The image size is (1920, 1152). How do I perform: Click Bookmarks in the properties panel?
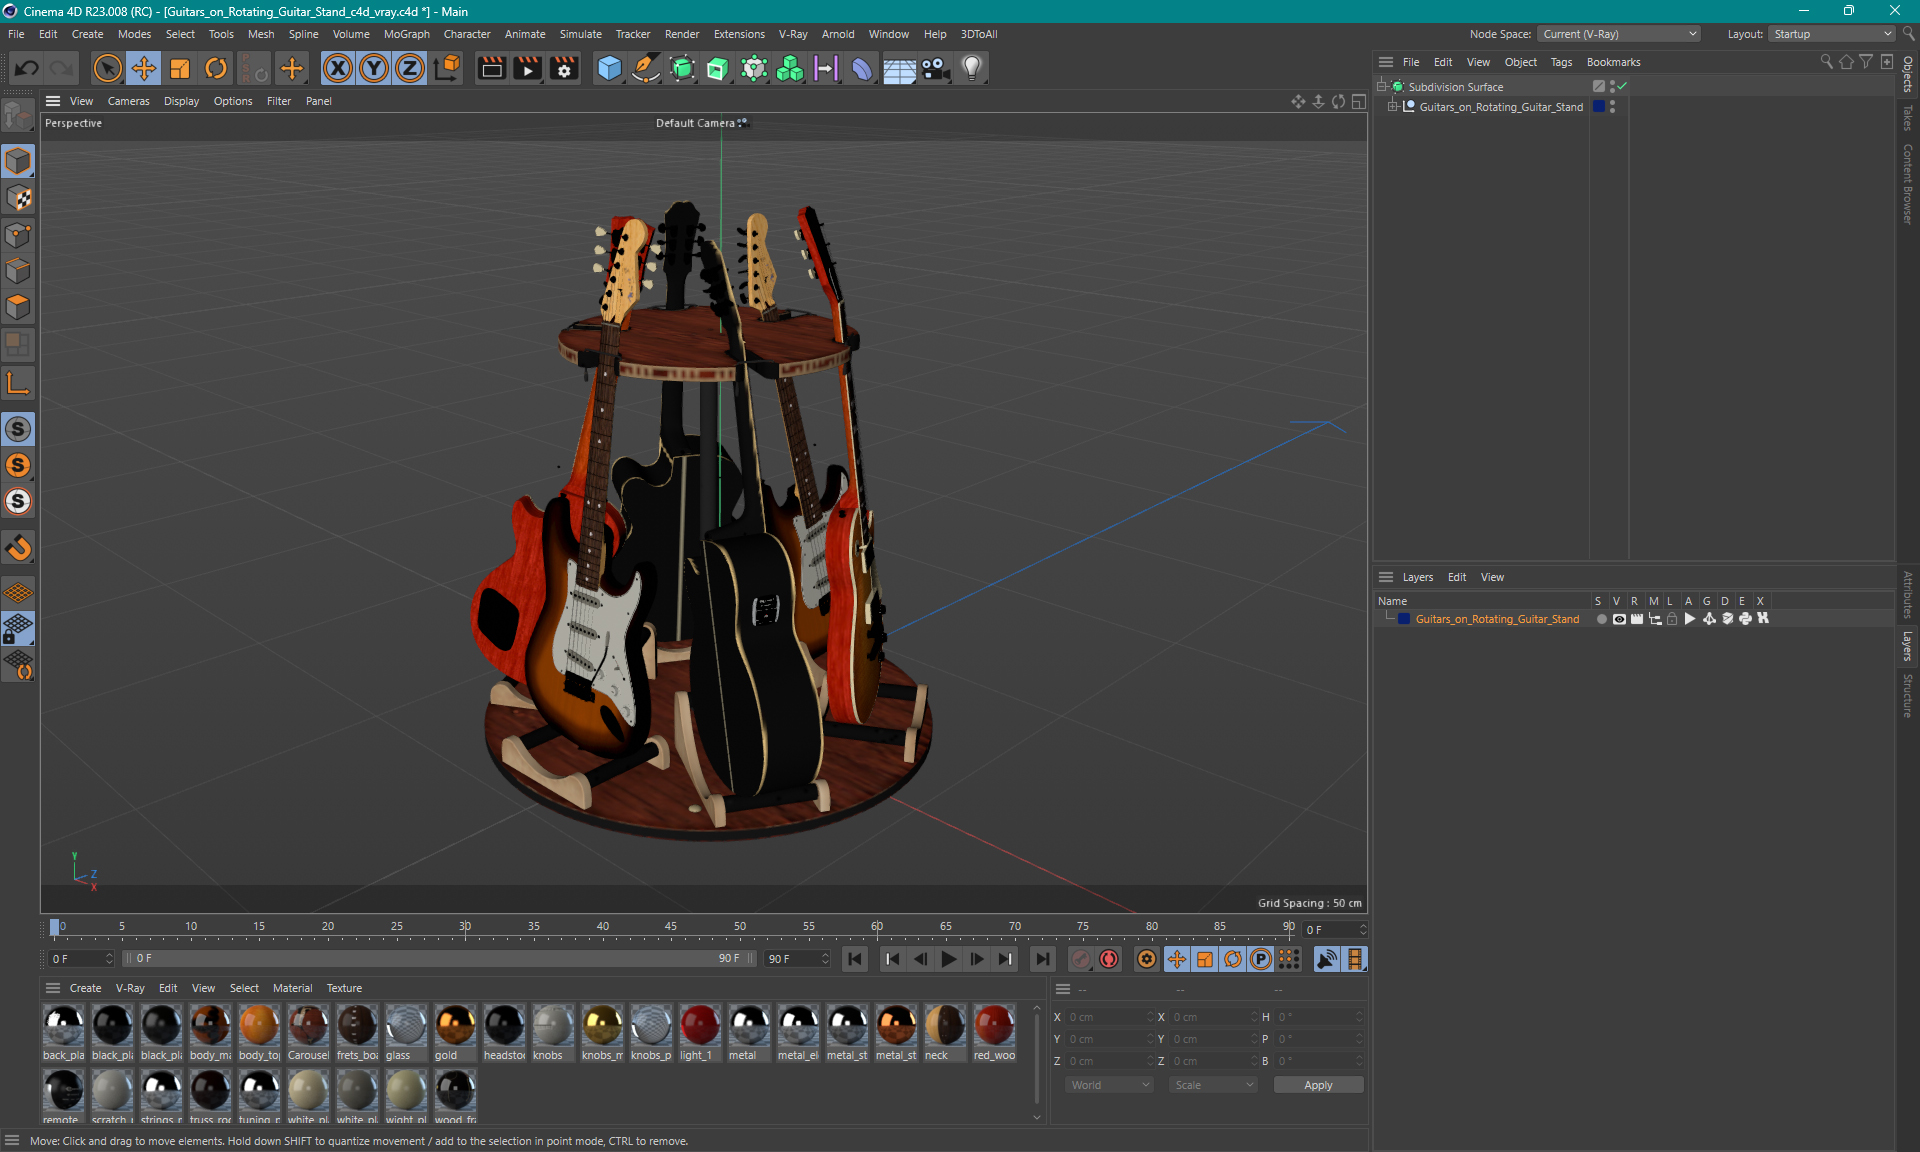pyautogui.click(x=1611, y=62)
